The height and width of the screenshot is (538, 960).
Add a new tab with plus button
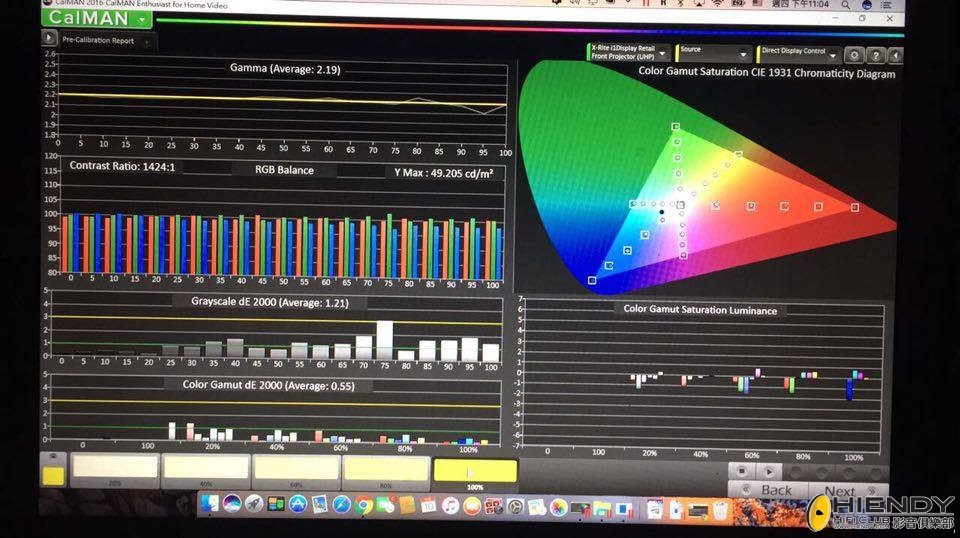click(x=147, y=42)
